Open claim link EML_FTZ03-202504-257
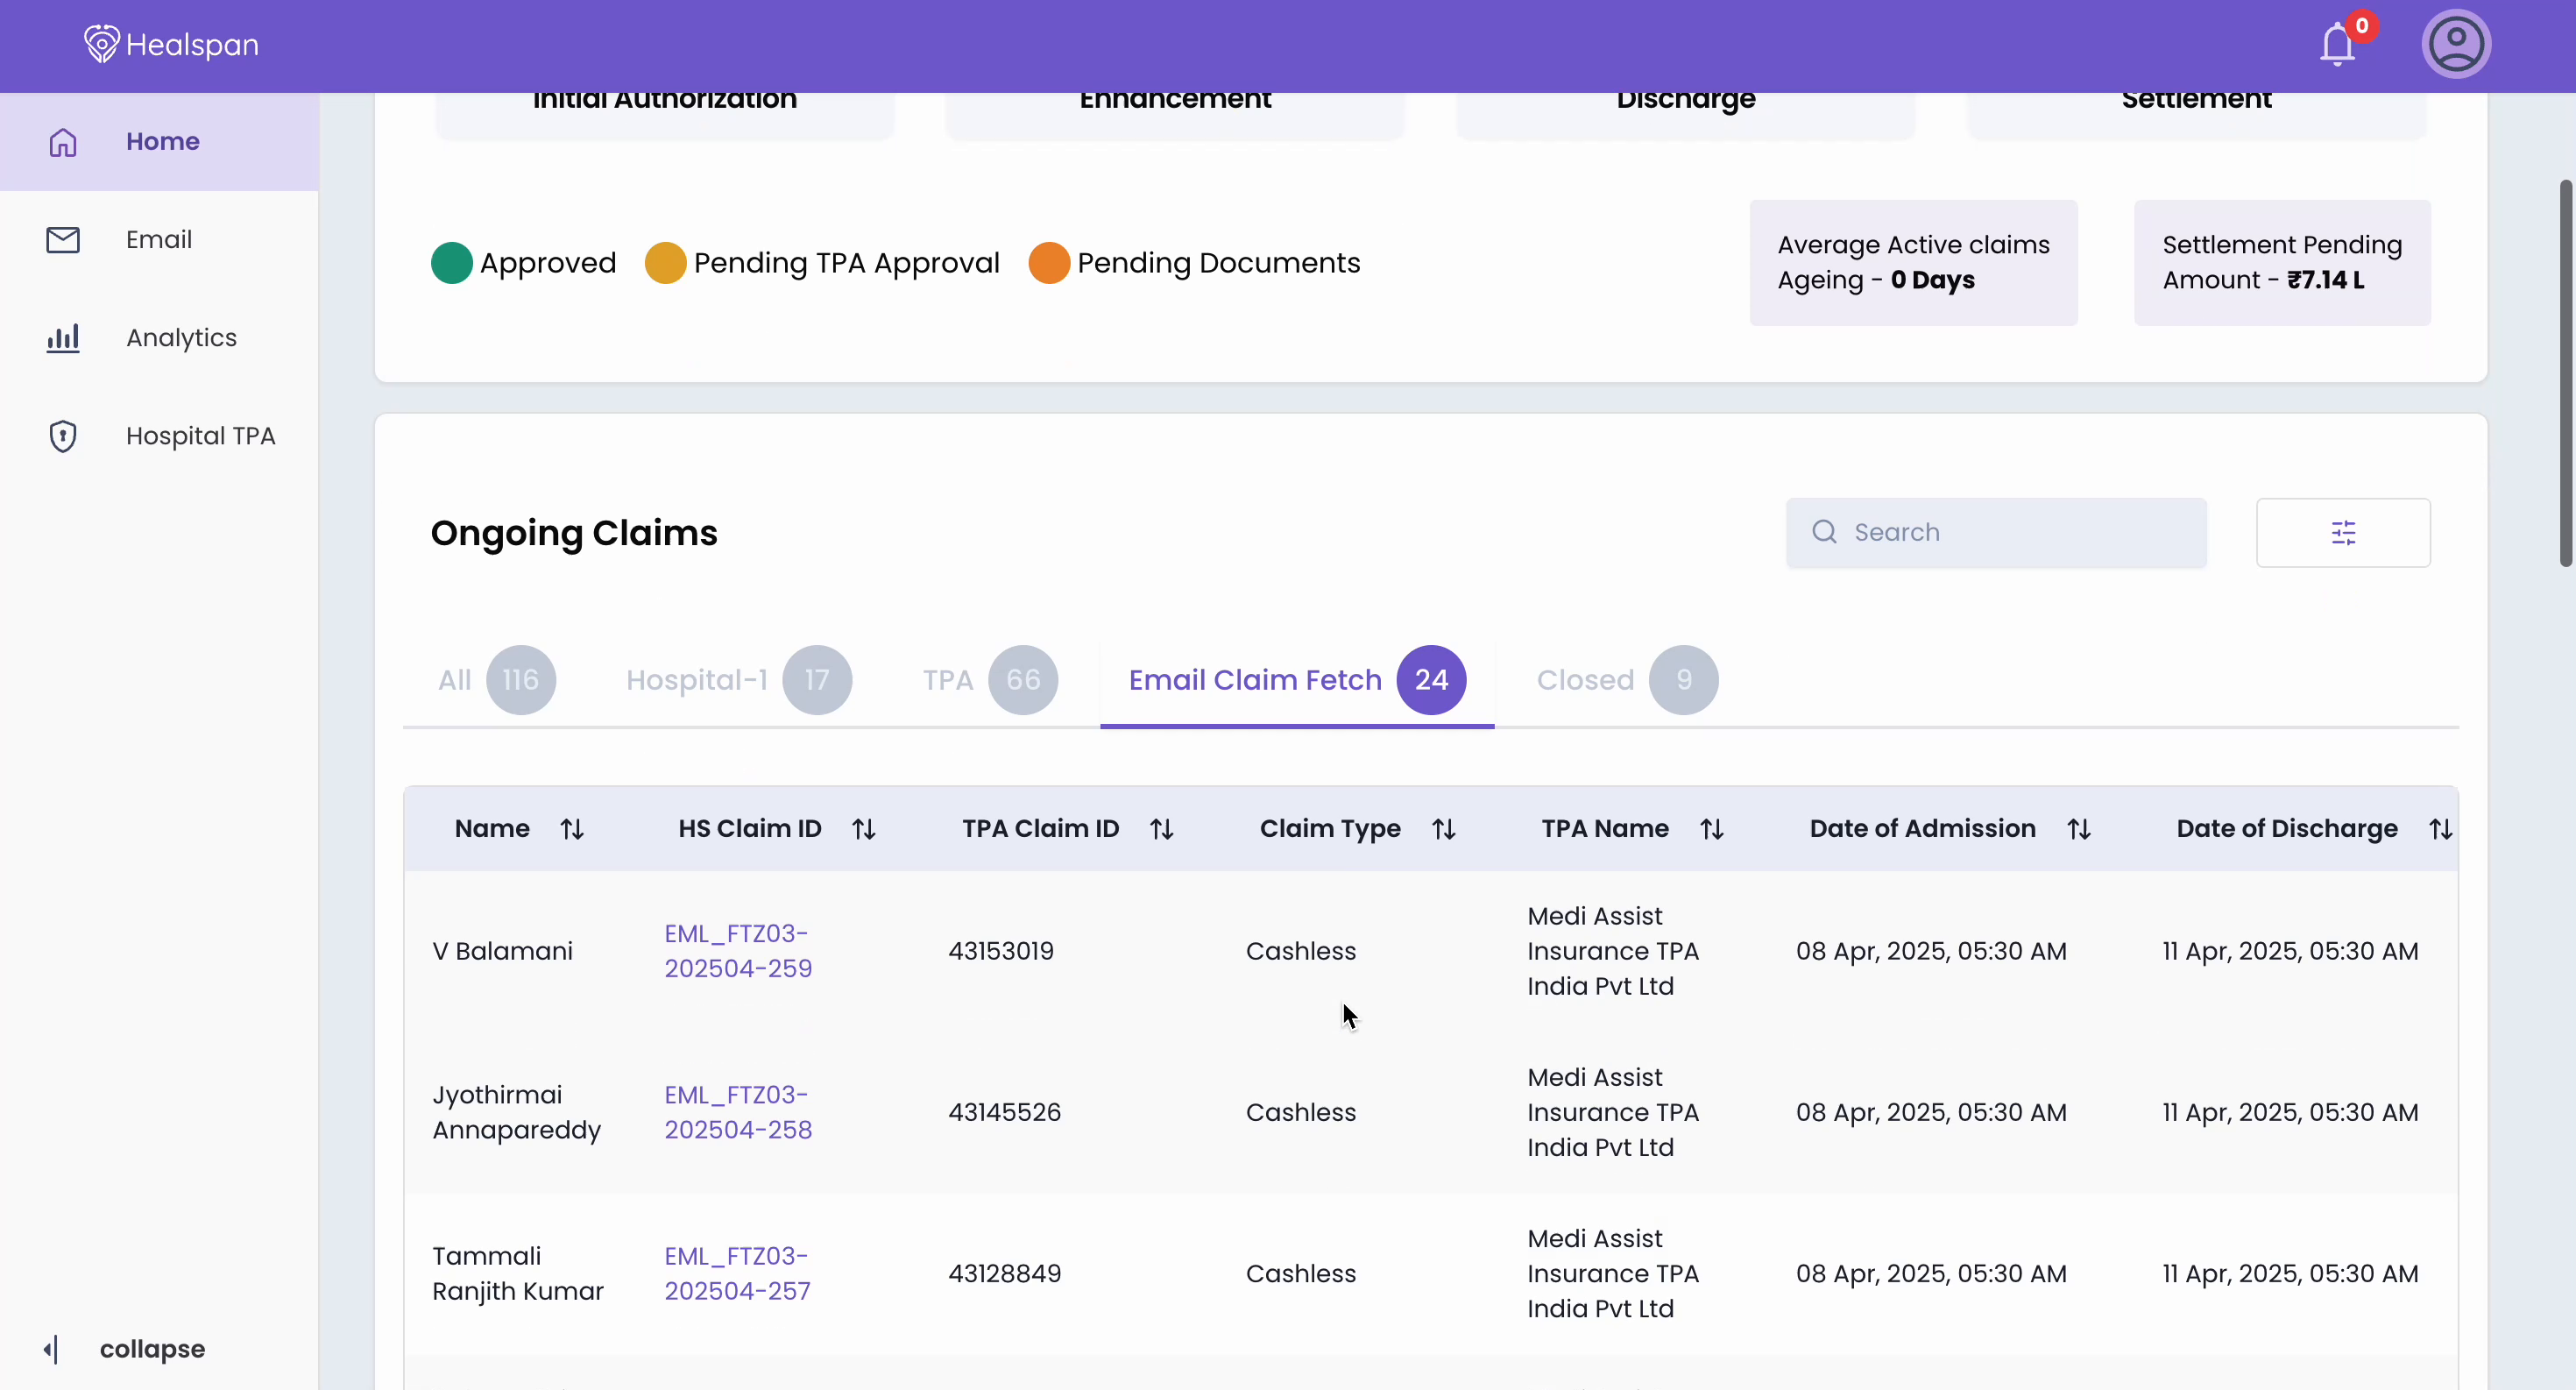Viewport: 2576px width, 1390px height. [x=737, y=1273]
